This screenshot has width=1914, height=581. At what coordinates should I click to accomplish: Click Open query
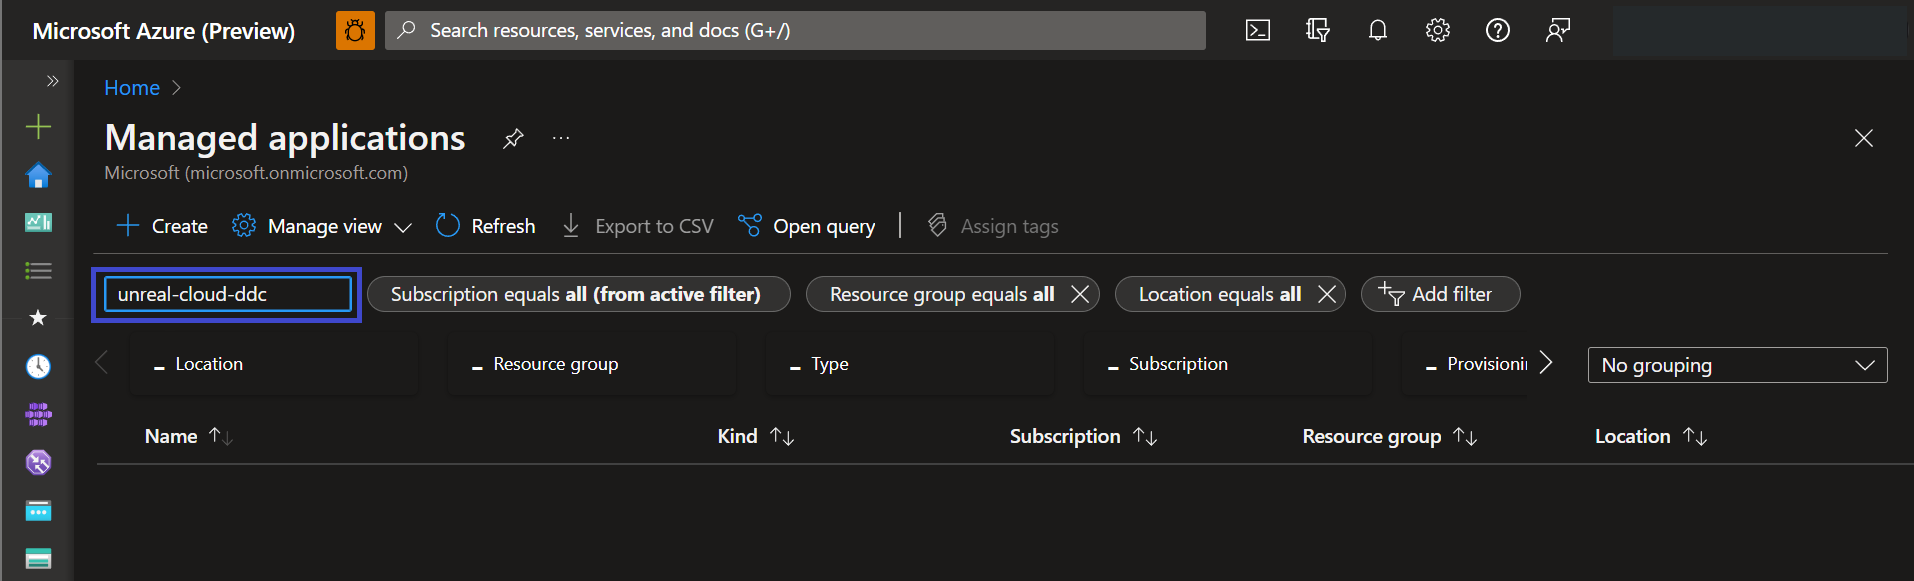[806, 226]
